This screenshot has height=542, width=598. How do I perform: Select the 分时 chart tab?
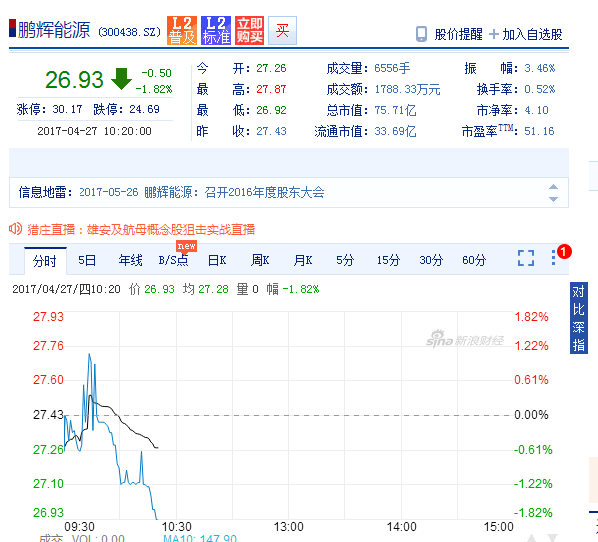[x=45, y=261]
